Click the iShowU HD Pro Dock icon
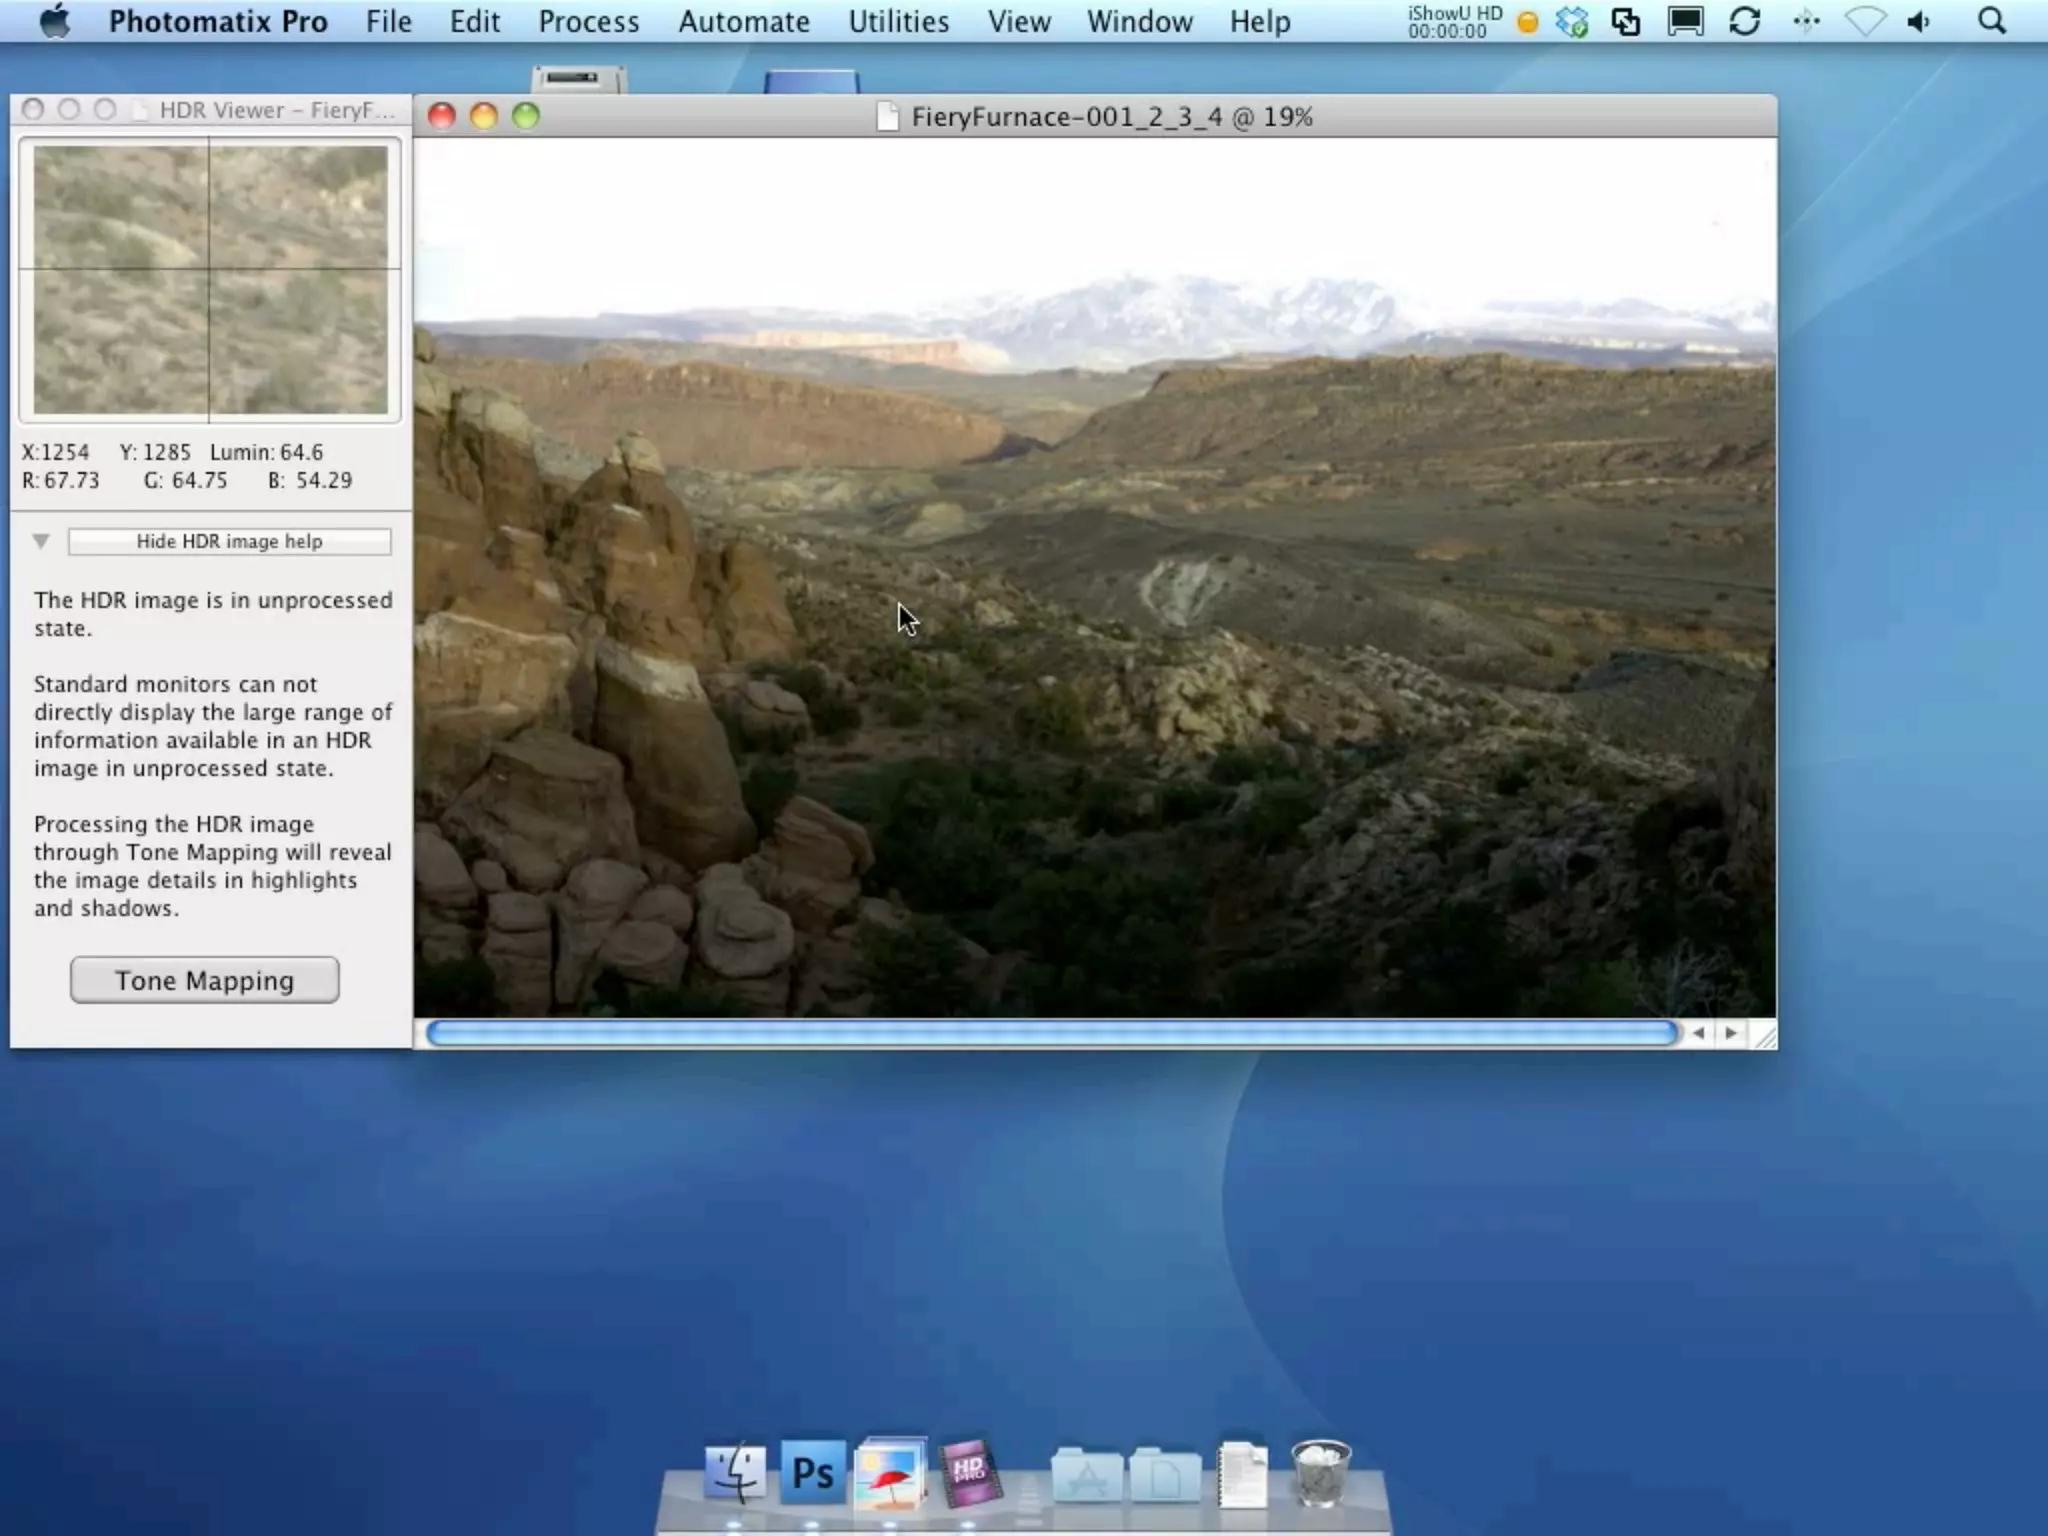2048x1536 pixels. tap(968, 1473)
